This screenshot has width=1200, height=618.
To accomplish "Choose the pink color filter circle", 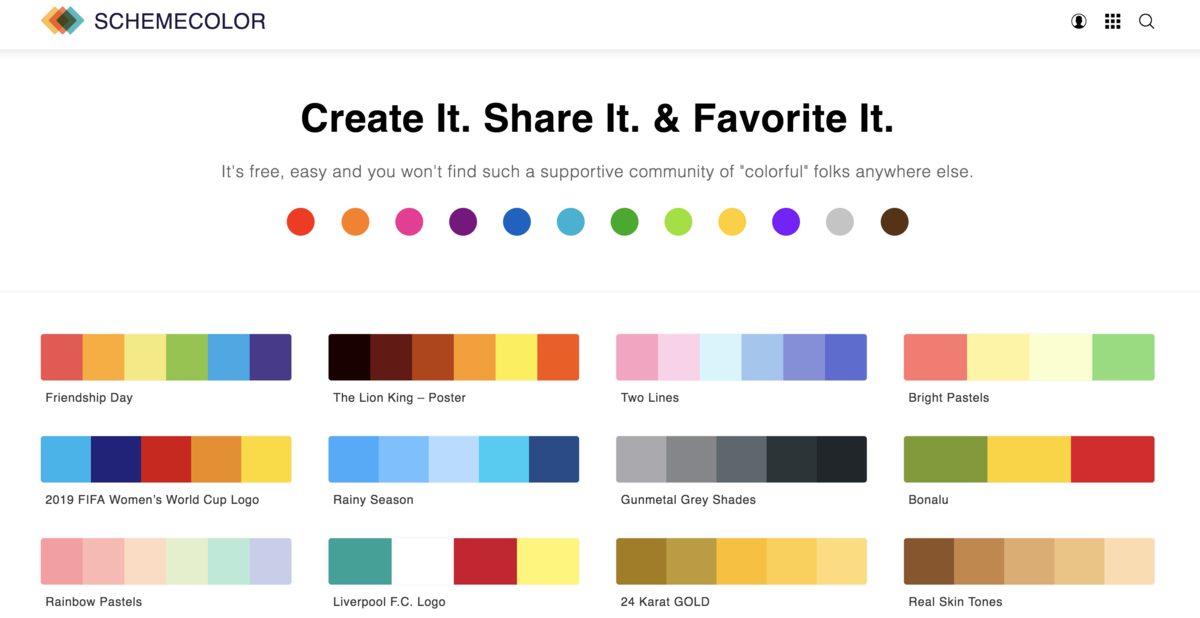I will click(409, 222).
